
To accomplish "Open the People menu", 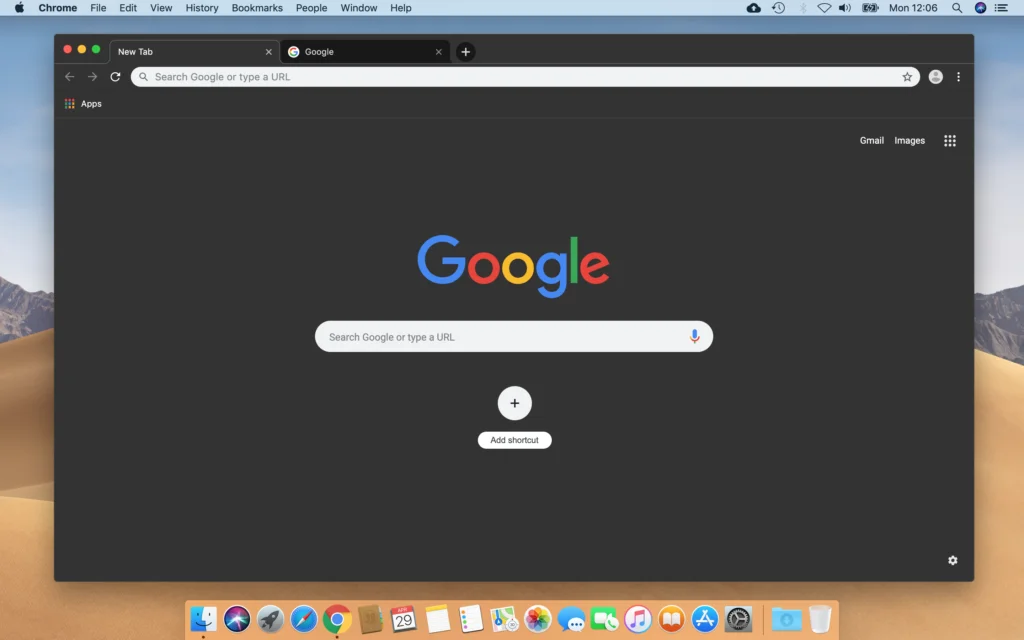I will pos(312,8).
